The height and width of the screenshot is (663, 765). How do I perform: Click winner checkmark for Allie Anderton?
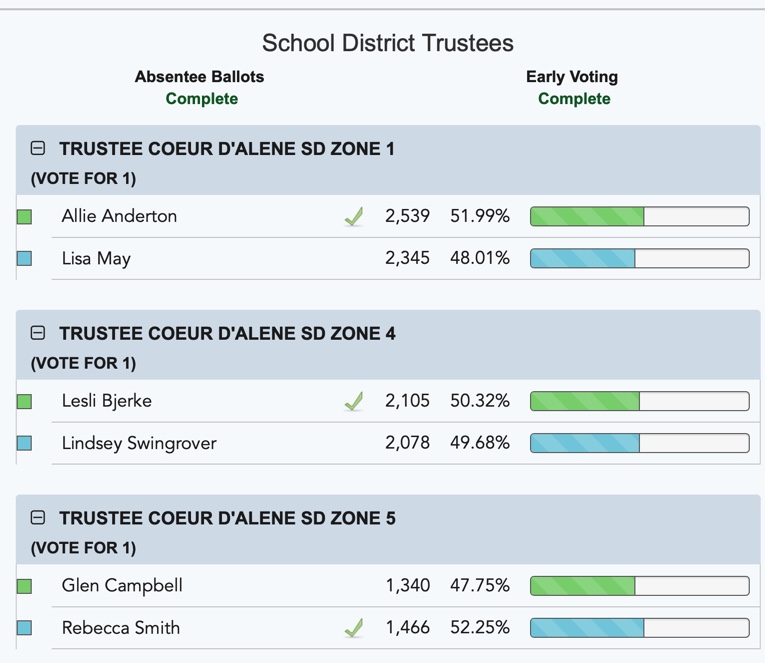pyautogui.click(x=354, y=217)
